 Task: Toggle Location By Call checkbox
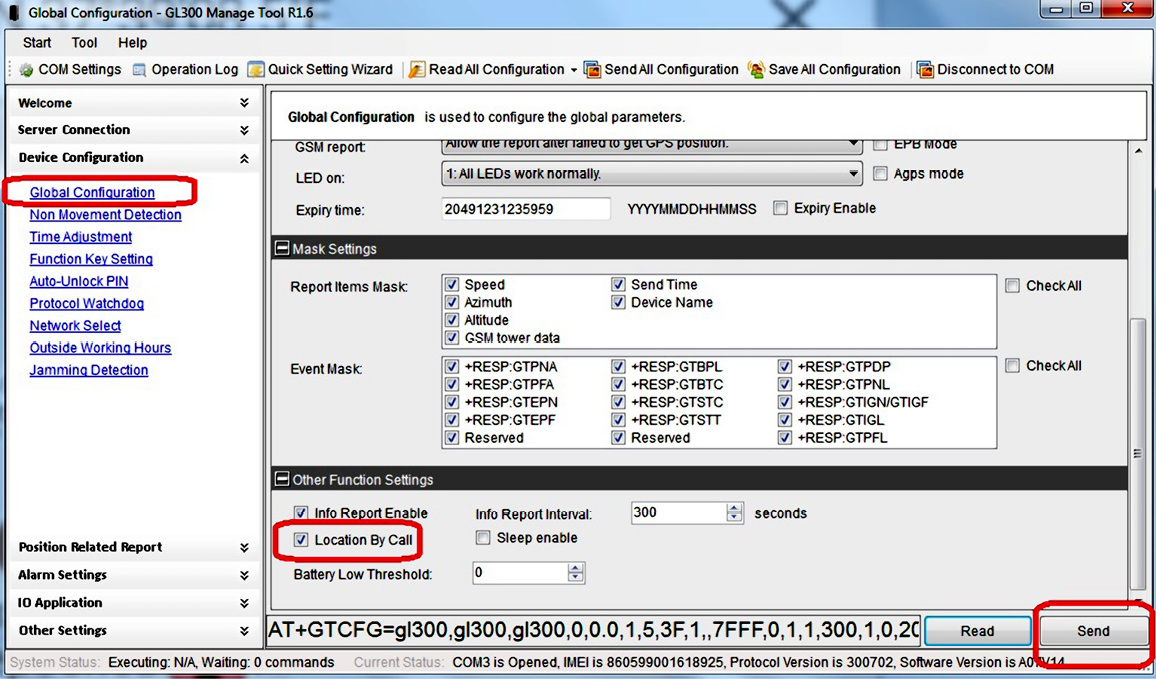tap(301, 540)
